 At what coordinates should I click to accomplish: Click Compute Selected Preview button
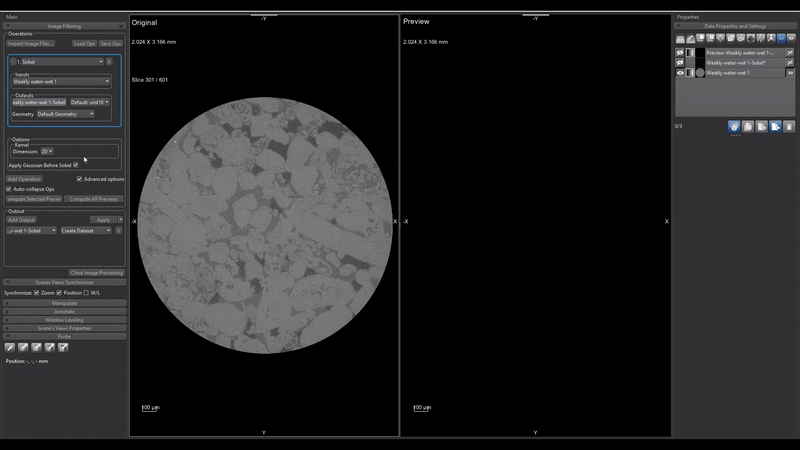pyautogui.click(x=34, y=199)
